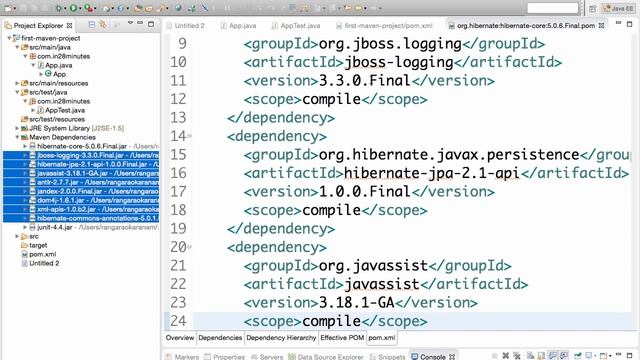This screenshot has width=640, height=360.
Task: Switch to first-maven-project/pom.xml tab
Action: [384, 25]
